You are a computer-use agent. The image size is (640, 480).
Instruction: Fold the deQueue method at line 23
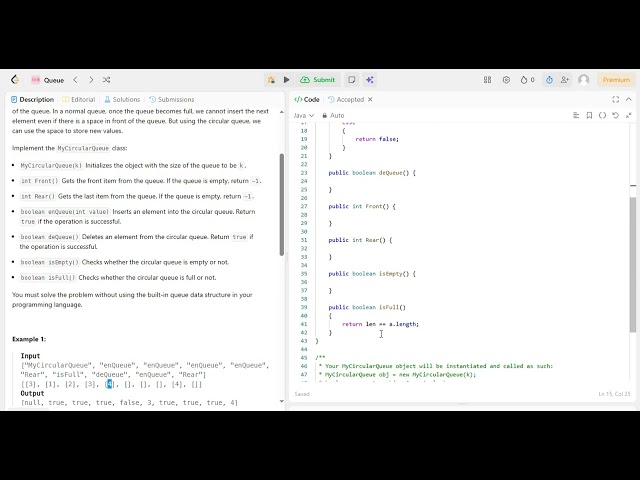pyautogui.click(x=318, y=173)
